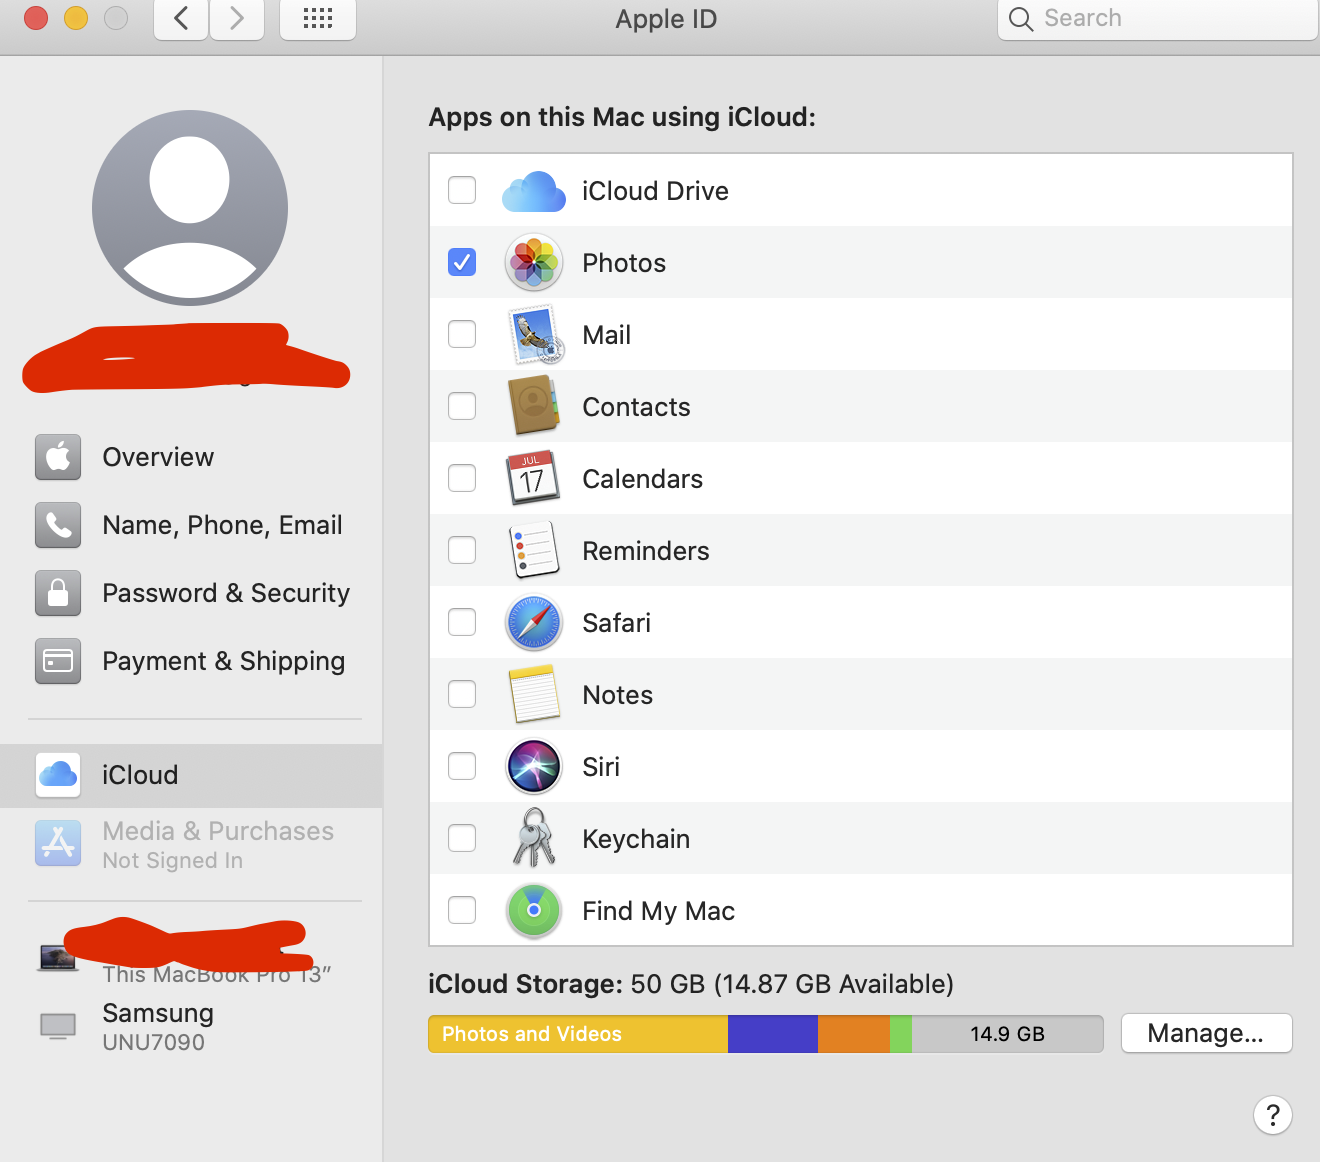Screen dimensions: 1320x1162
Task: Click the blue storage bar segment
Action: click(x=773, y=1034)
